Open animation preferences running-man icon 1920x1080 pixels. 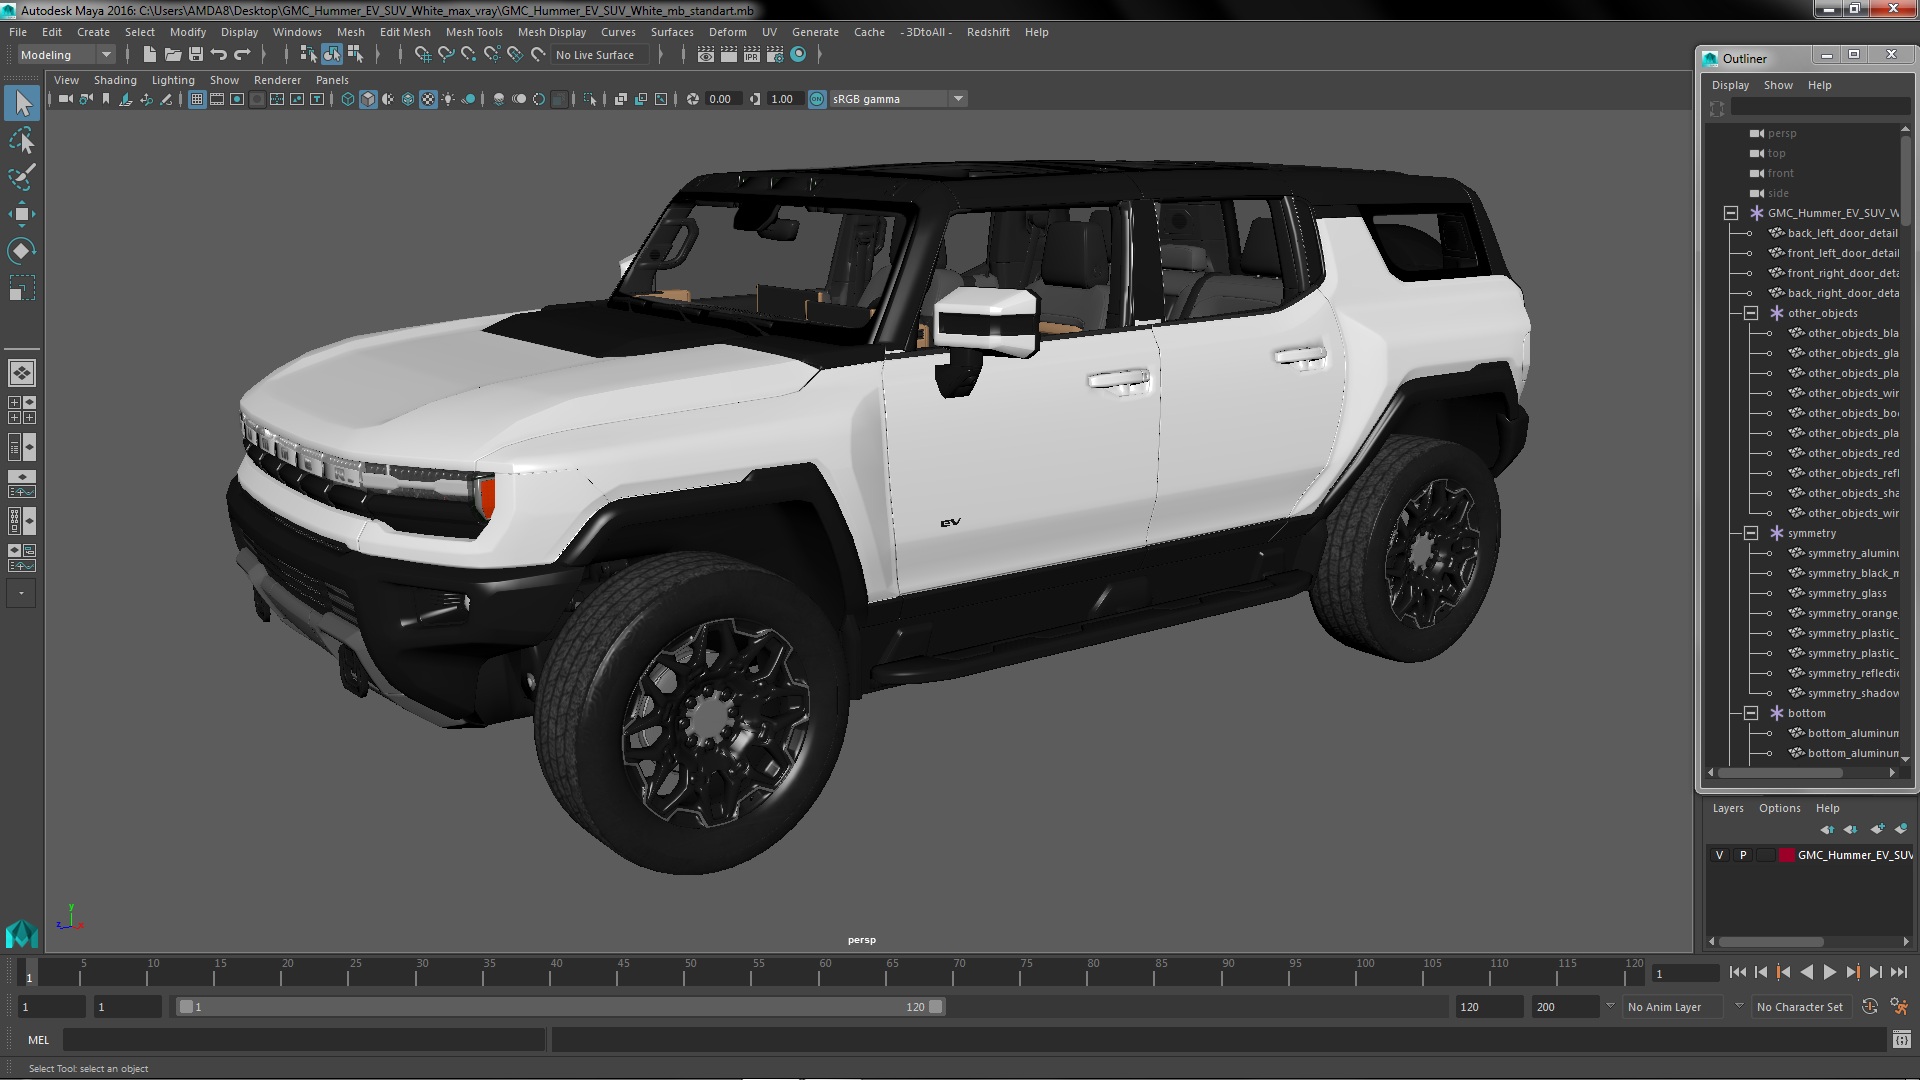pos(1898,1007)
